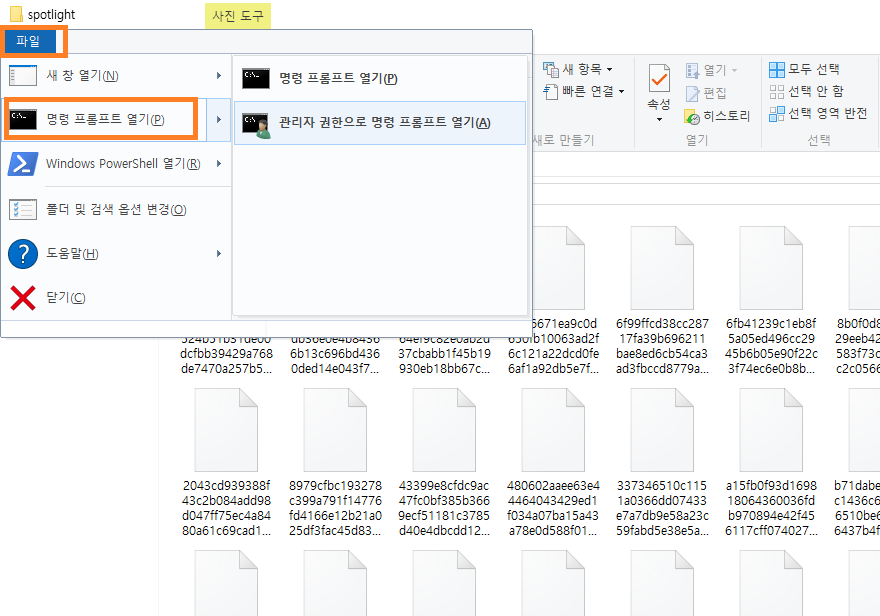Viewport: 880px width, 616px height.
Task: Click 모두 선택 in ribbon
Action: pyautogui.click(x=804, y=69)
